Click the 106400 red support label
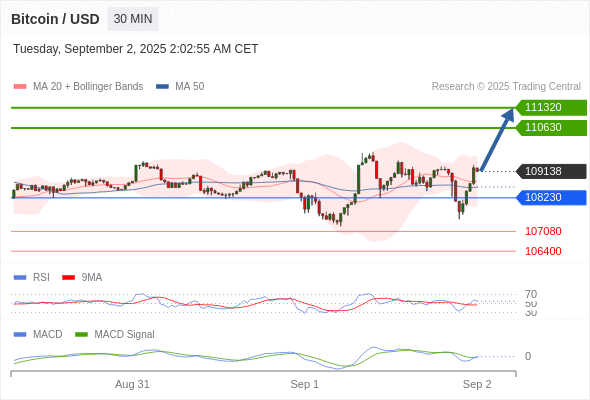This screenshot has width=590, height=400. [543, 251]
